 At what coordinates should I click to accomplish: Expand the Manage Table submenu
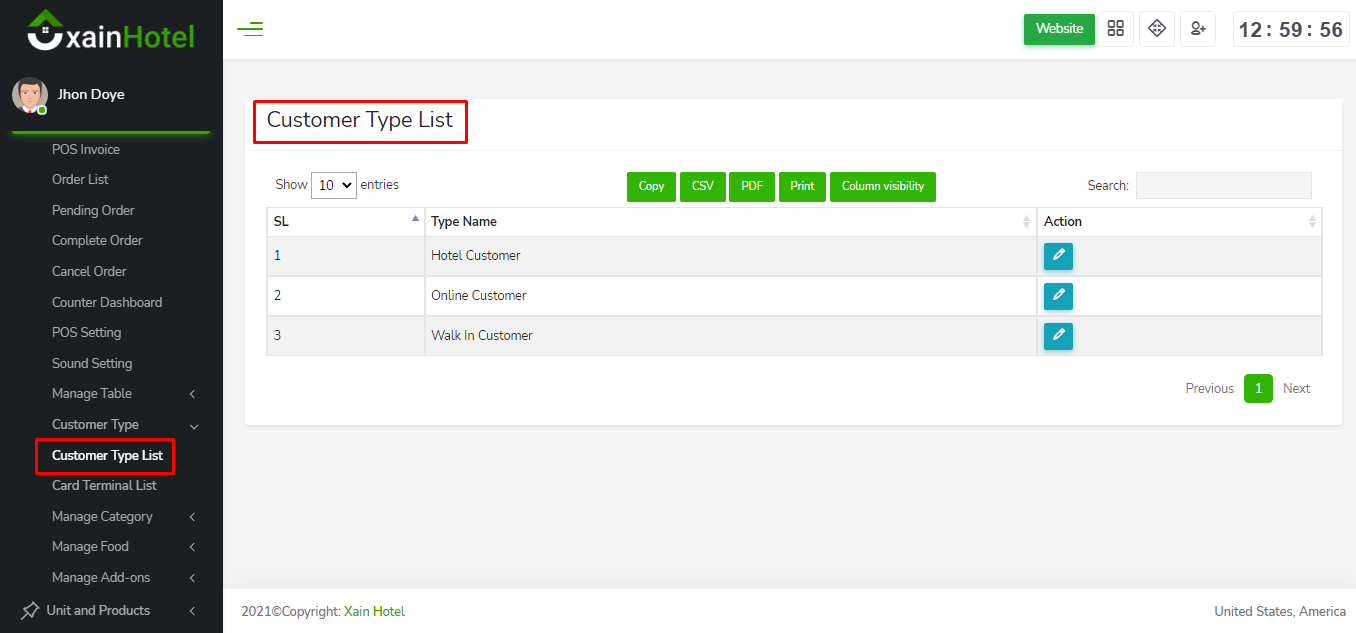120,394
